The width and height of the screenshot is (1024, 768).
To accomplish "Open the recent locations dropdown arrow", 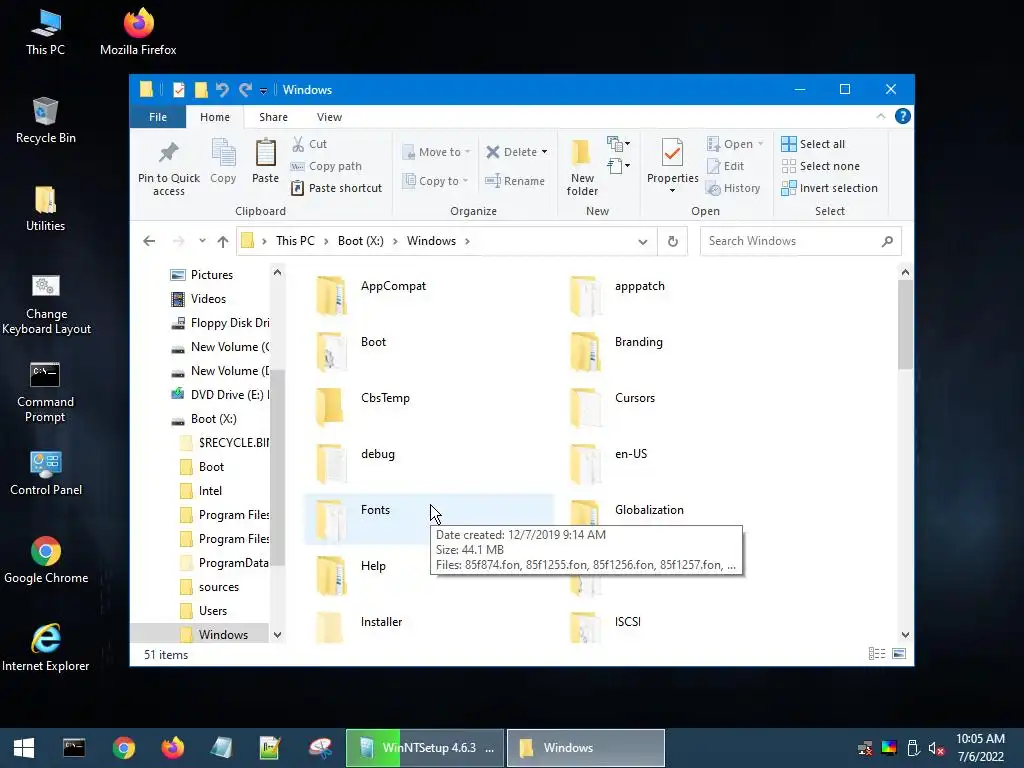I will [202, 241].
